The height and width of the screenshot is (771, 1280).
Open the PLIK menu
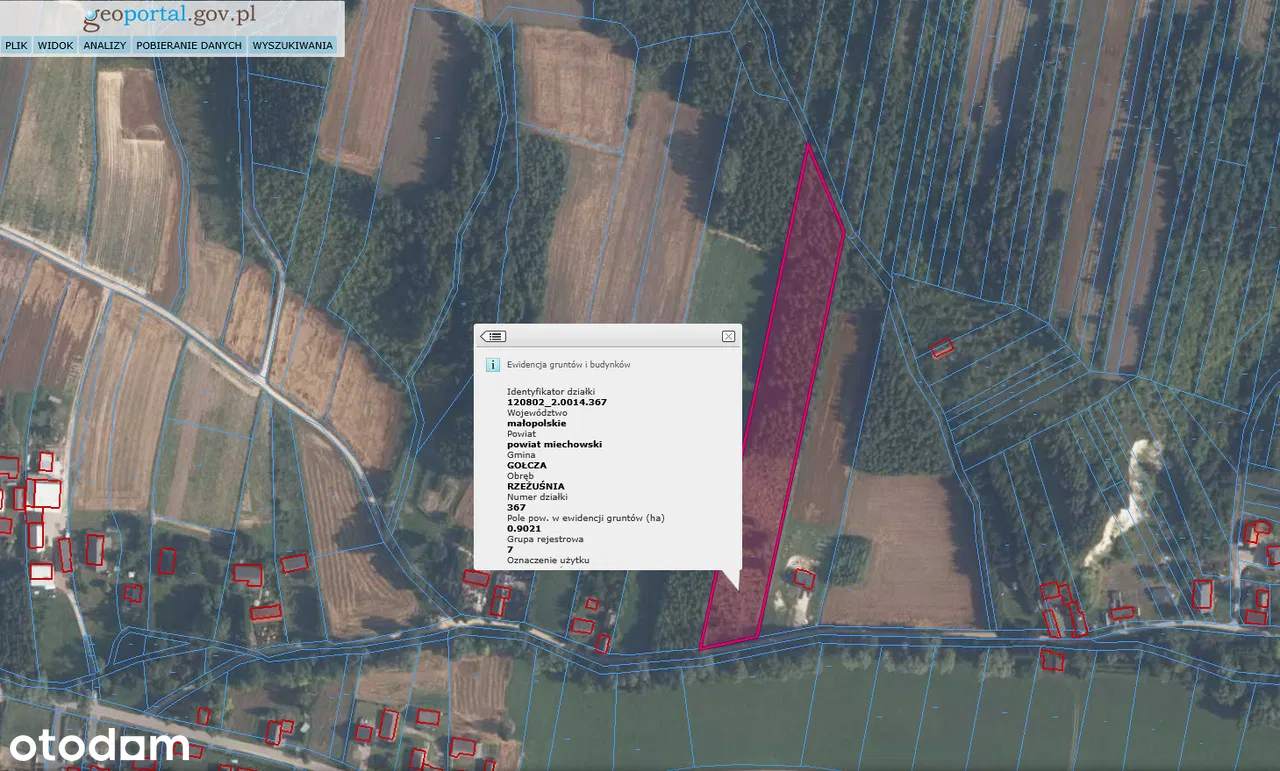(x=16, y=45)
